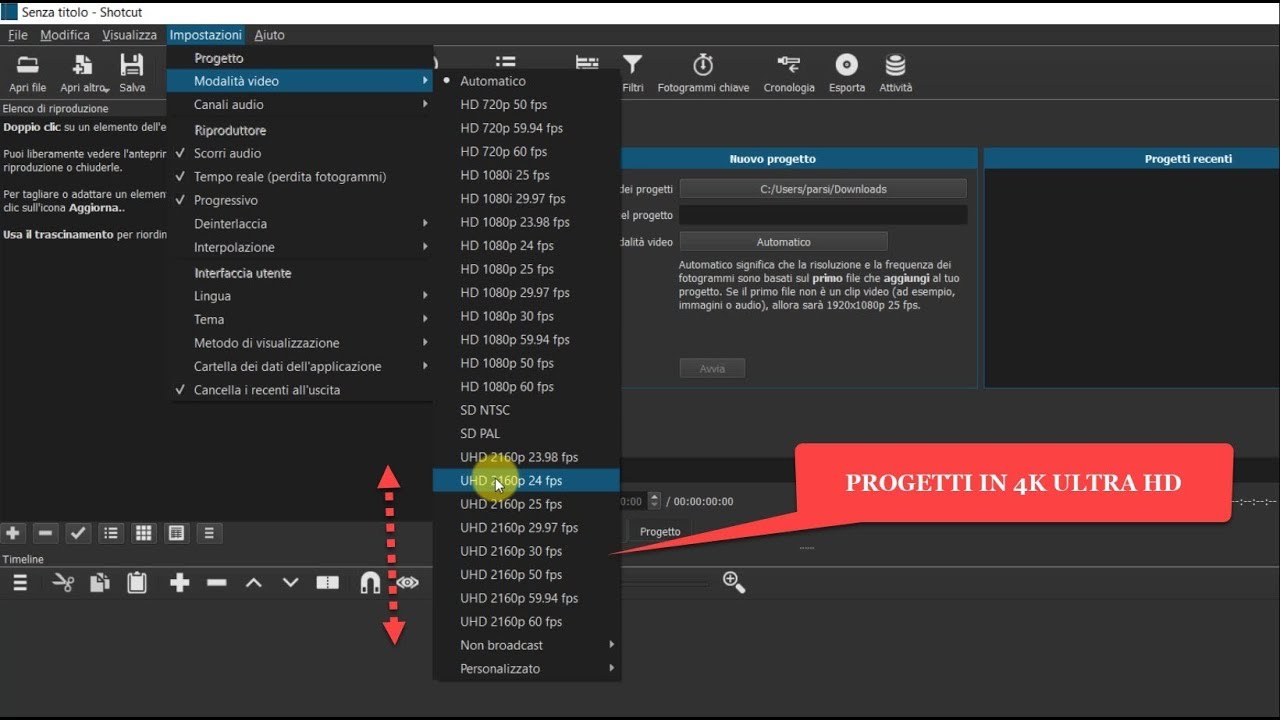Toggle scrub while dragging eye icon

pos(407,582)
